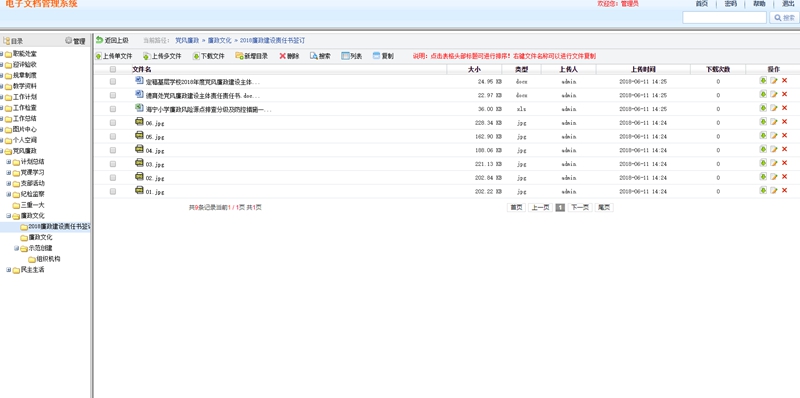Open the edit icon for 03.jpg

[x=774, y=163]
